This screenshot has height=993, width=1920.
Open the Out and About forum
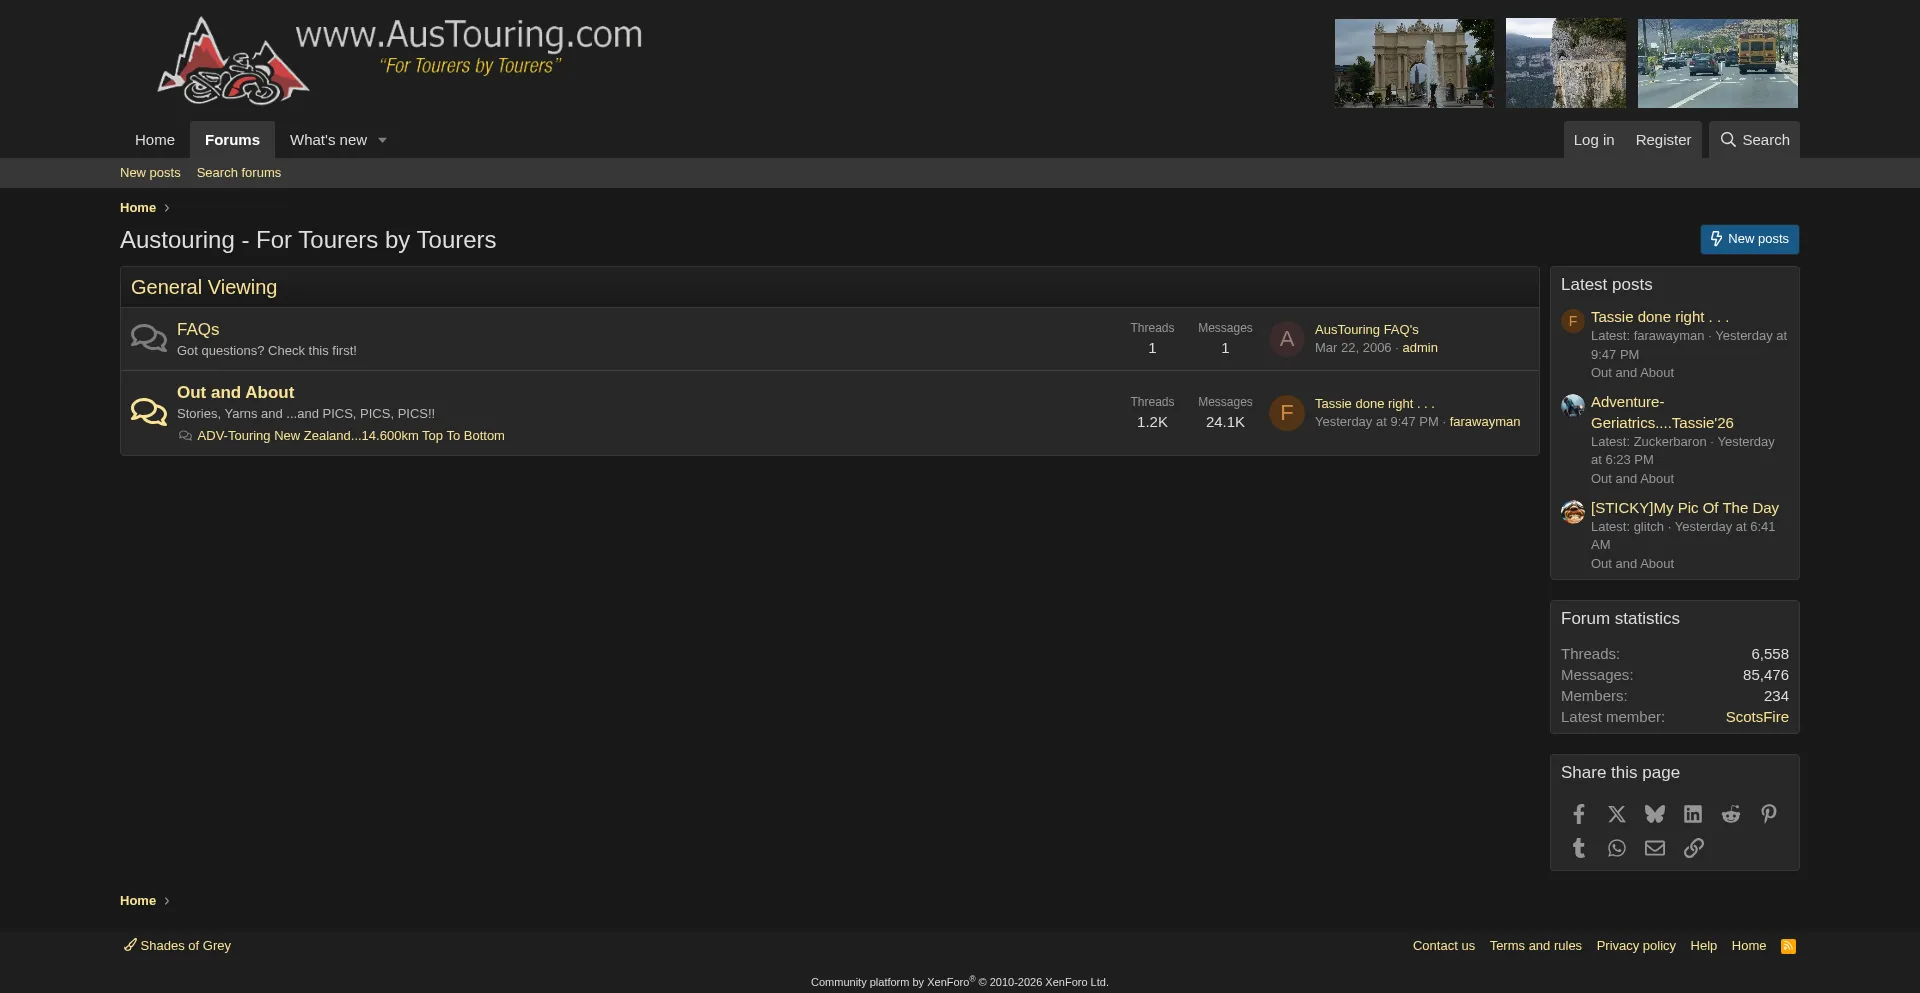coord(235,392)
